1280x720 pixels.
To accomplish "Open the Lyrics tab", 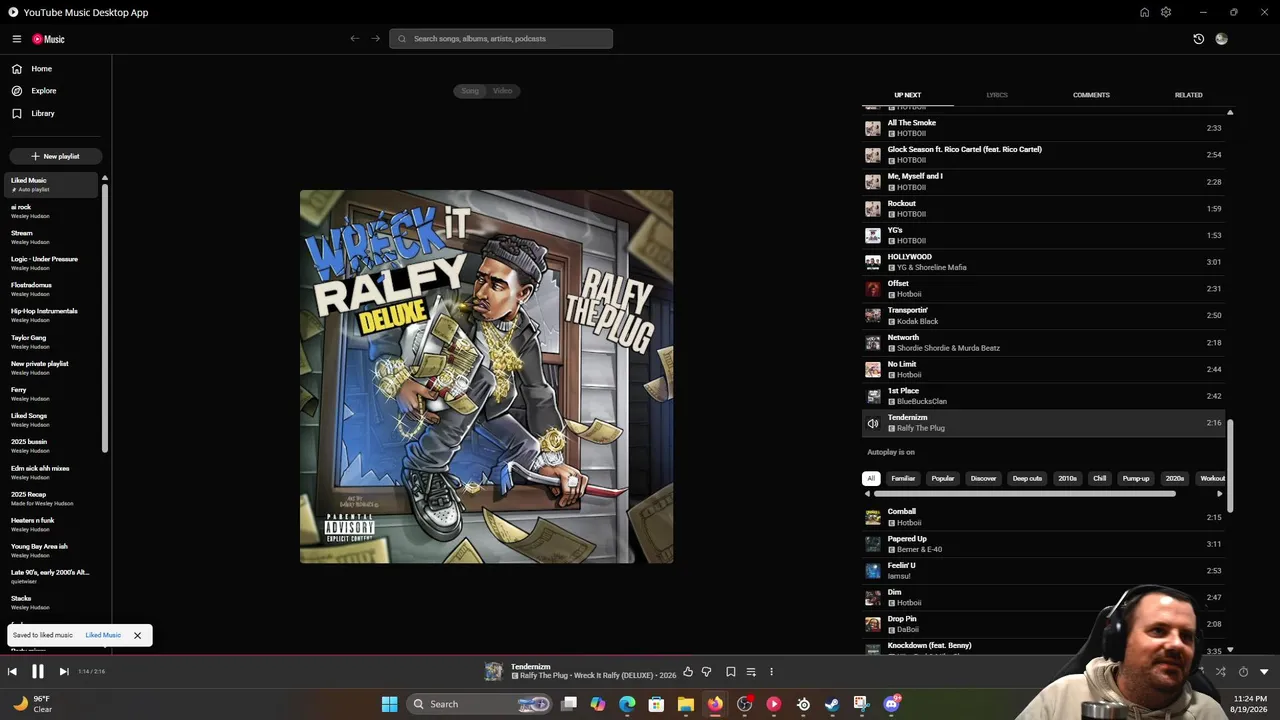I will pos(997,95).
